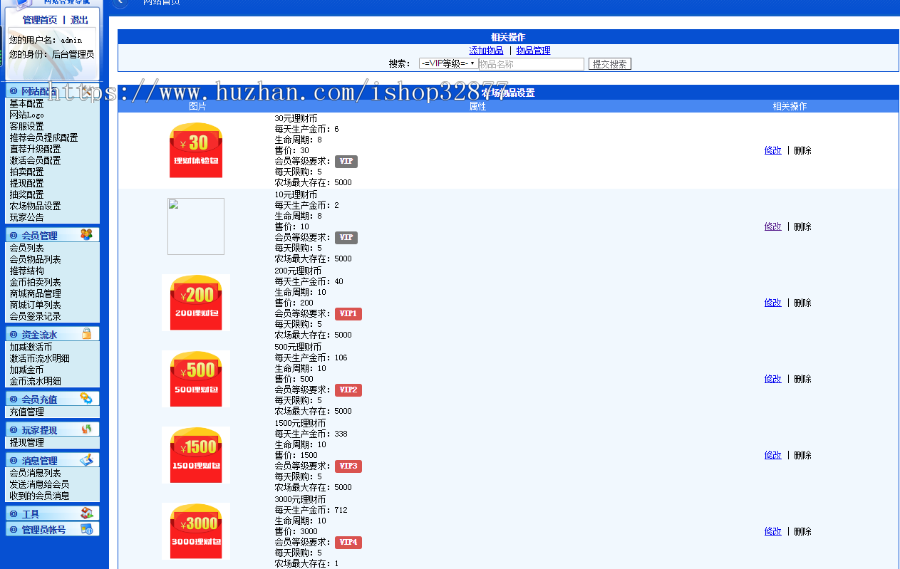Open the VIP等级 search dropdown
Image resolution: width=900 pixels, height=569 pixels.
448,64
